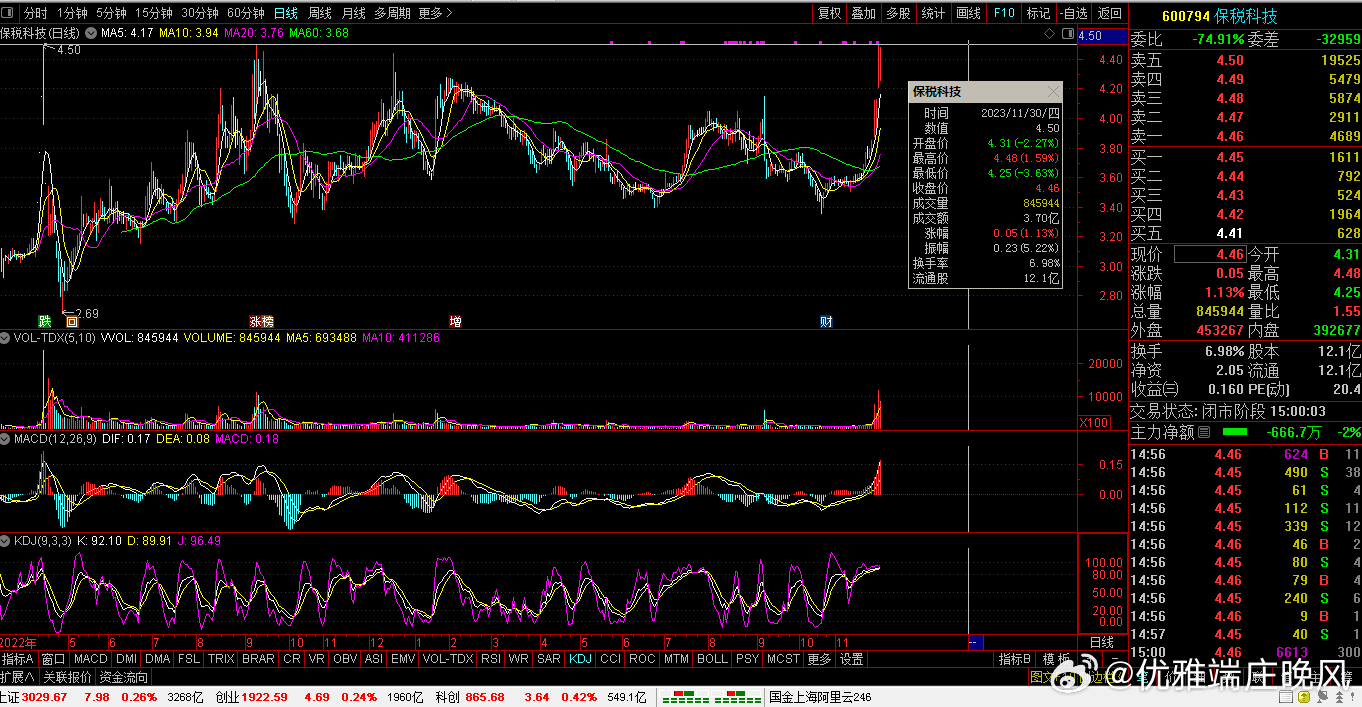1362x707 pixels.
Task: Click the 返回 button
Action: [x=1109, y=13]
